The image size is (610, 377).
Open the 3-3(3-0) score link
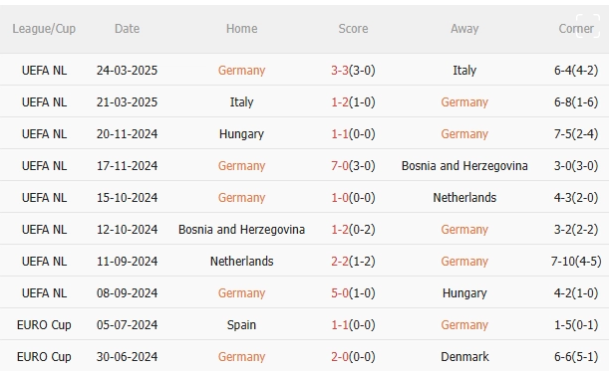pyautogui.click(x=353, y=70)
